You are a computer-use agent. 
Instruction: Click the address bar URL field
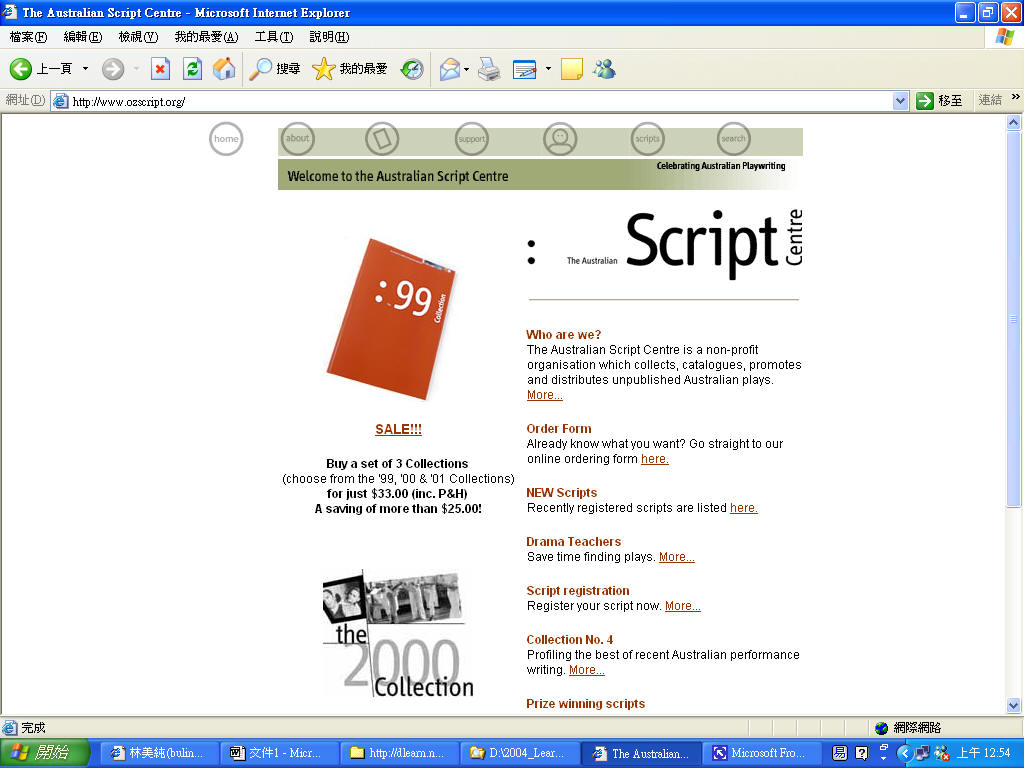[x=480, y=101]
